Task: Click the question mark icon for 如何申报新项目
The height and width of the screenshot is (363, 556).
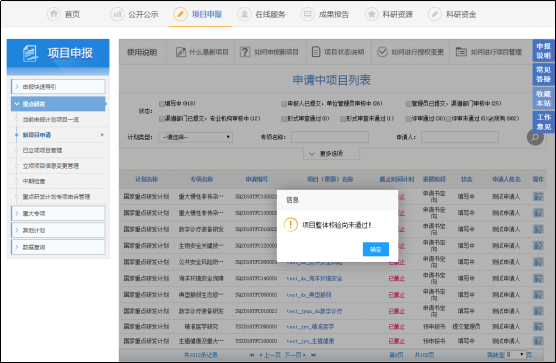Action: pos(245,52)
